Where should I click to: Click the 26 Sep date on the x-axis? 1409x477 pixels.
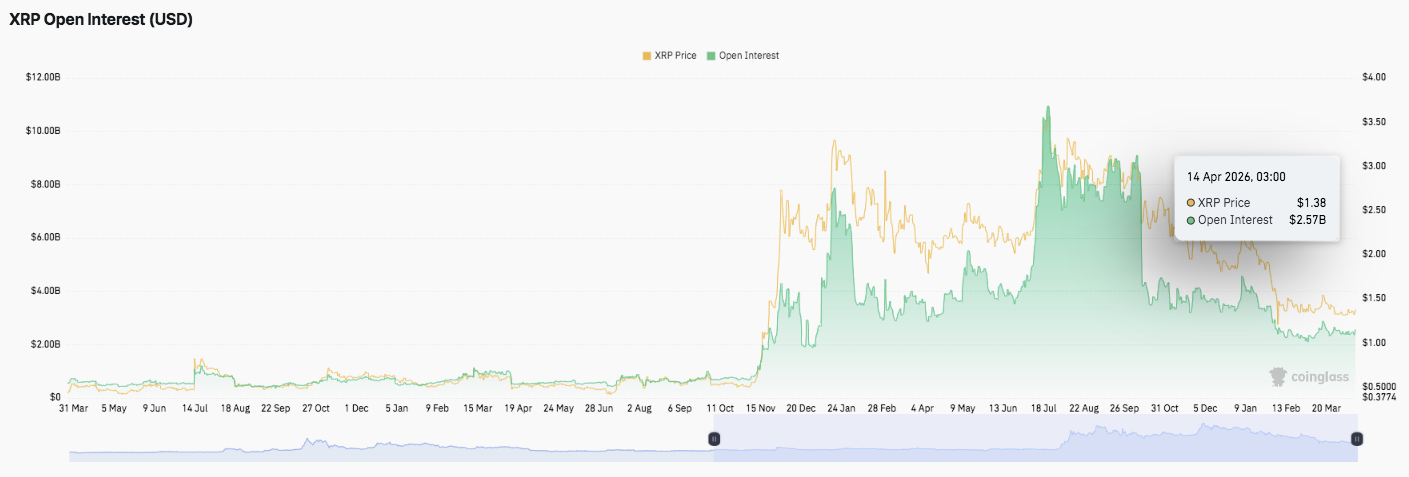[1124, 408]
